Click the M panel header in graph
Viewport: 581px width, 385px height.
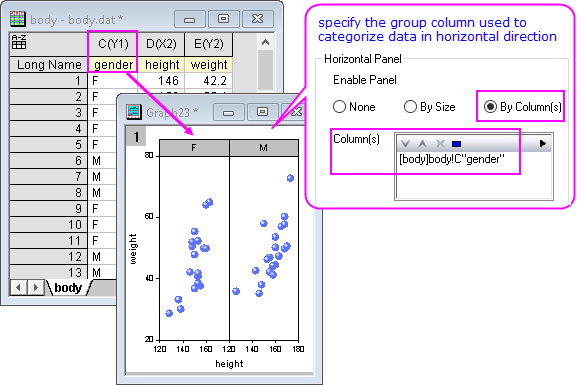coord(263,148)
